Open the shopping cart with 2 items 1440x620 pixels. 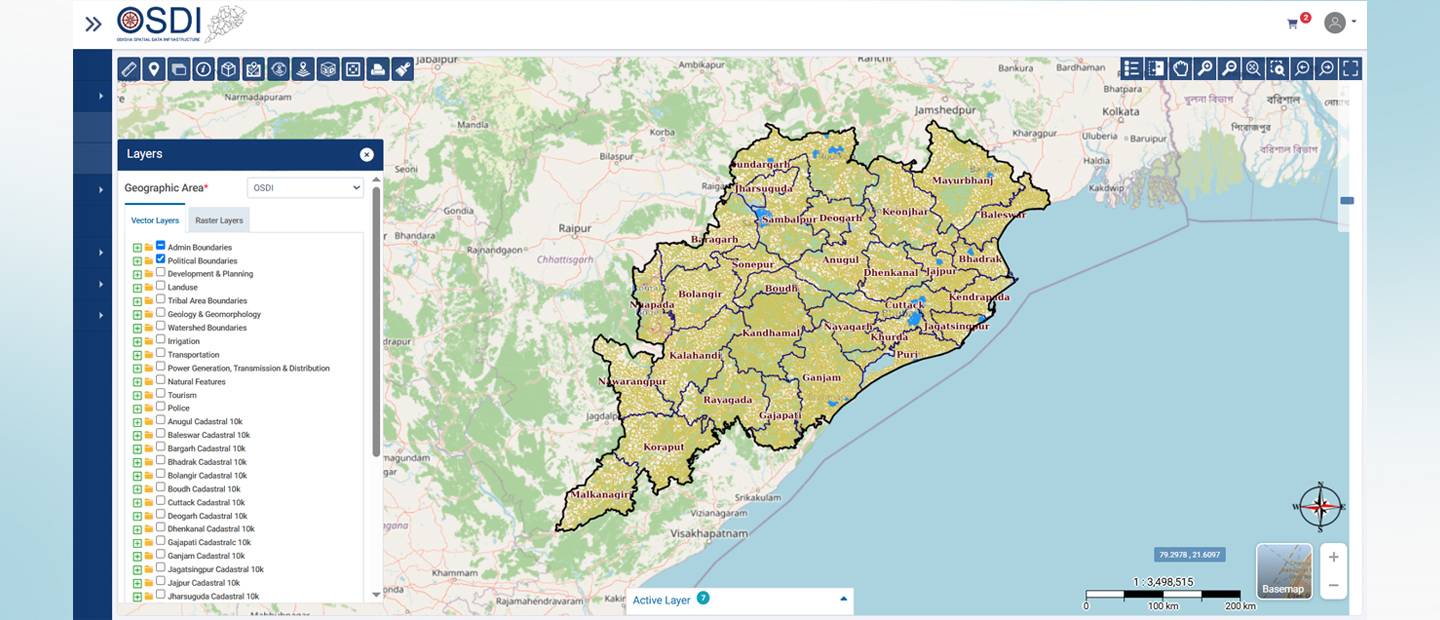(1297, 22)
